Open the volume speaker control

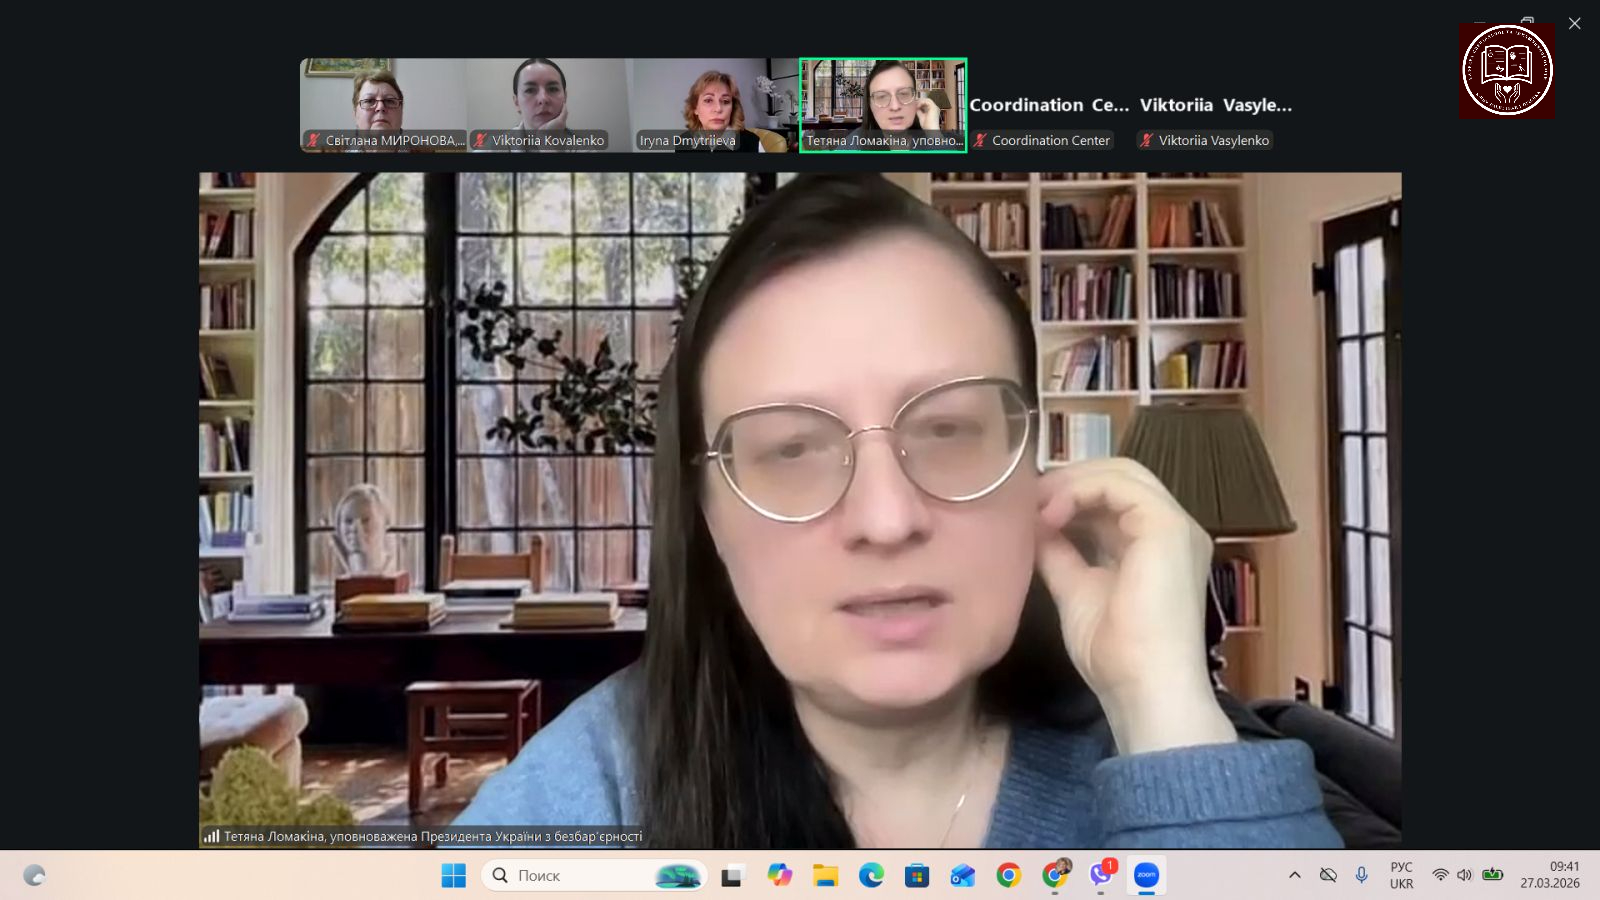(1464, 875)
